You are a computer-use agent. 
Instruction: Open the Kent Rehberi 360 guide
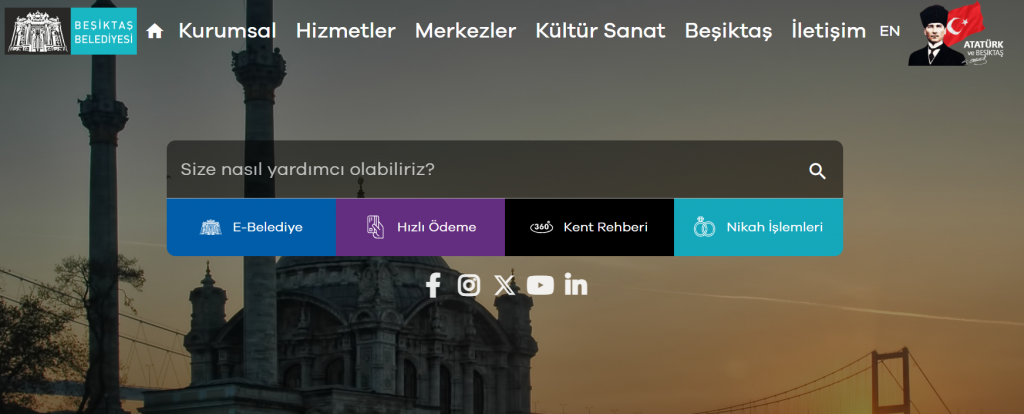coord(589,227)
